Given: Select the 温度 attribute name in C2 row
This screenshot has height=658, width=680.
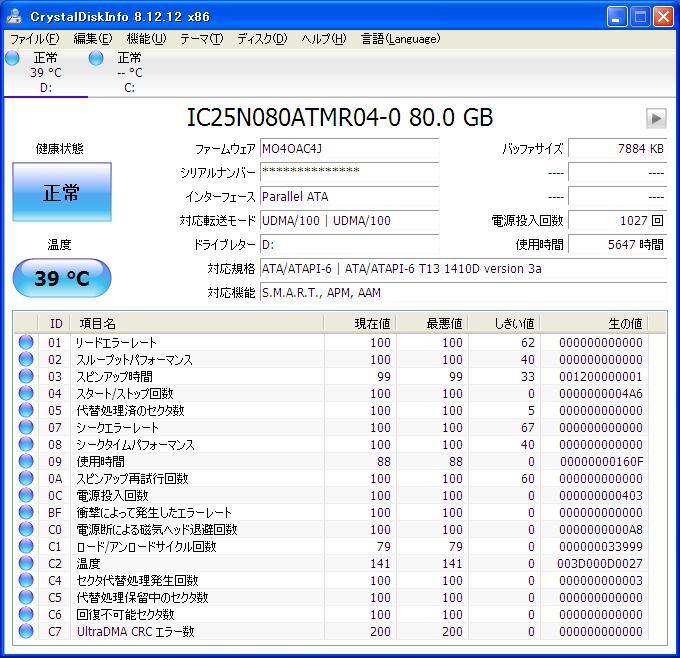Looking at the screenshot, I should 88,563.
